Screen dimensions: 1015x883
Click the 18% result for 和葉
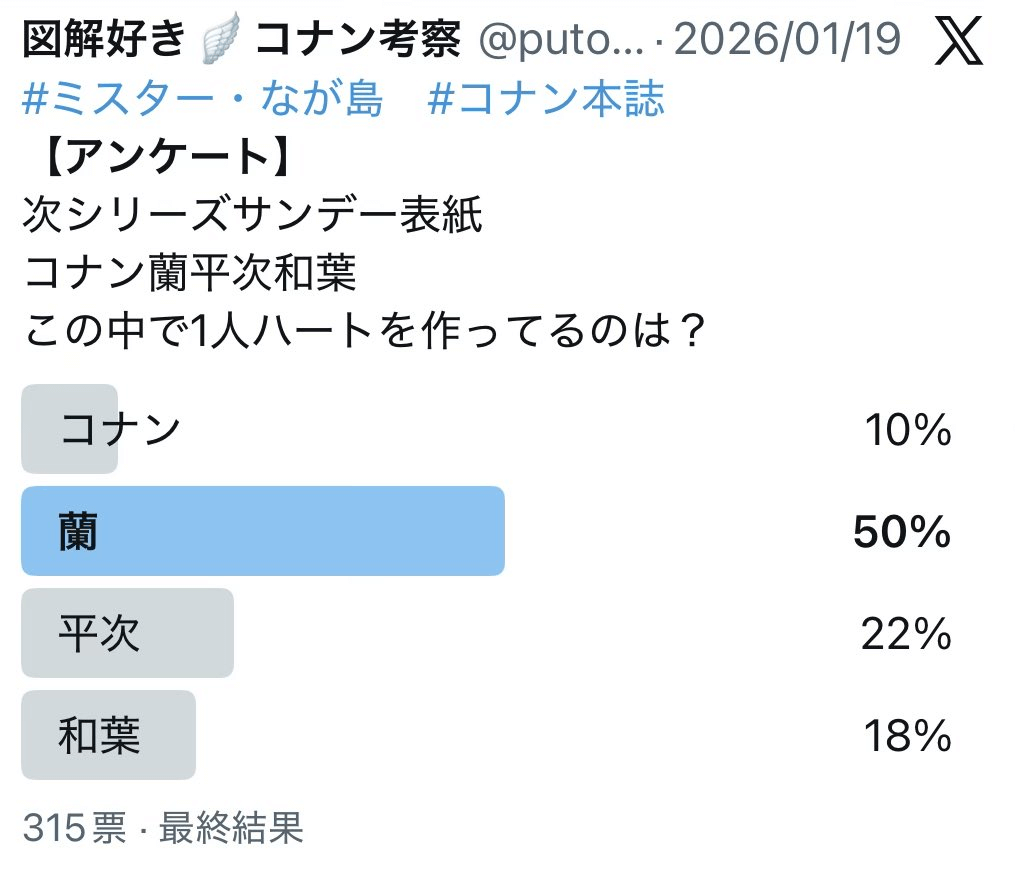(906, 737)
